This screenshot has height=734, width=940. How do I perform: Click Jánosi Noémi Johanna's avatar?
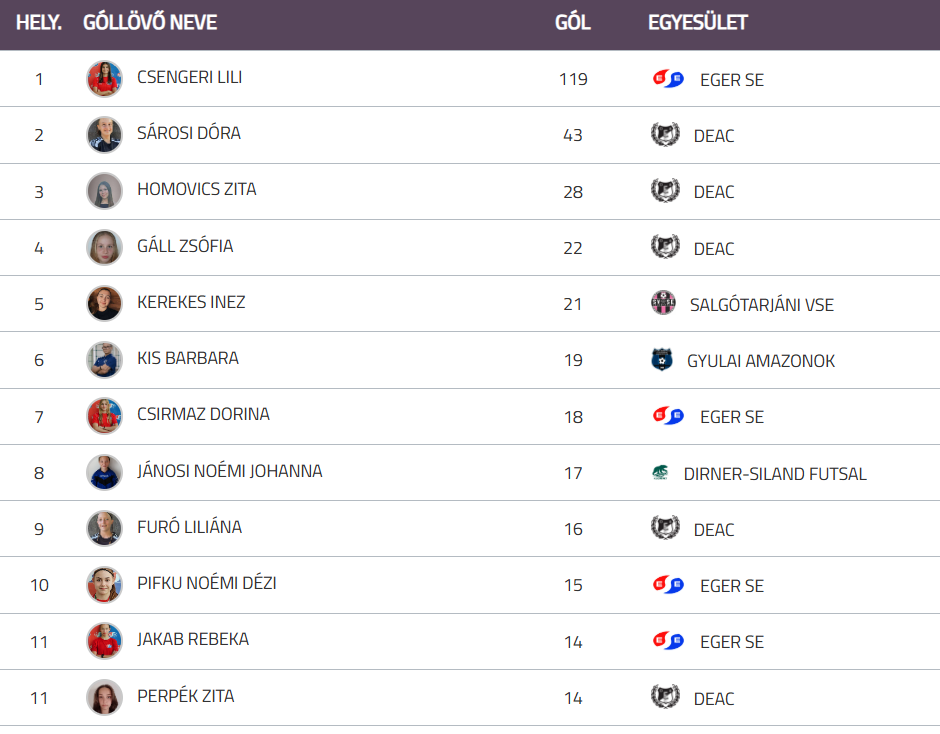pos(104,472)
